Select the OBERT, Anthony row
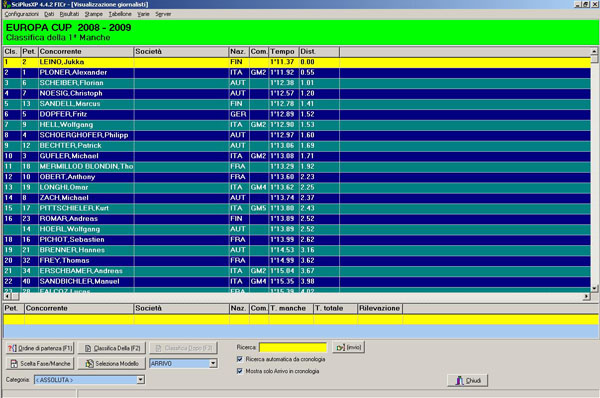 (297, 177)
